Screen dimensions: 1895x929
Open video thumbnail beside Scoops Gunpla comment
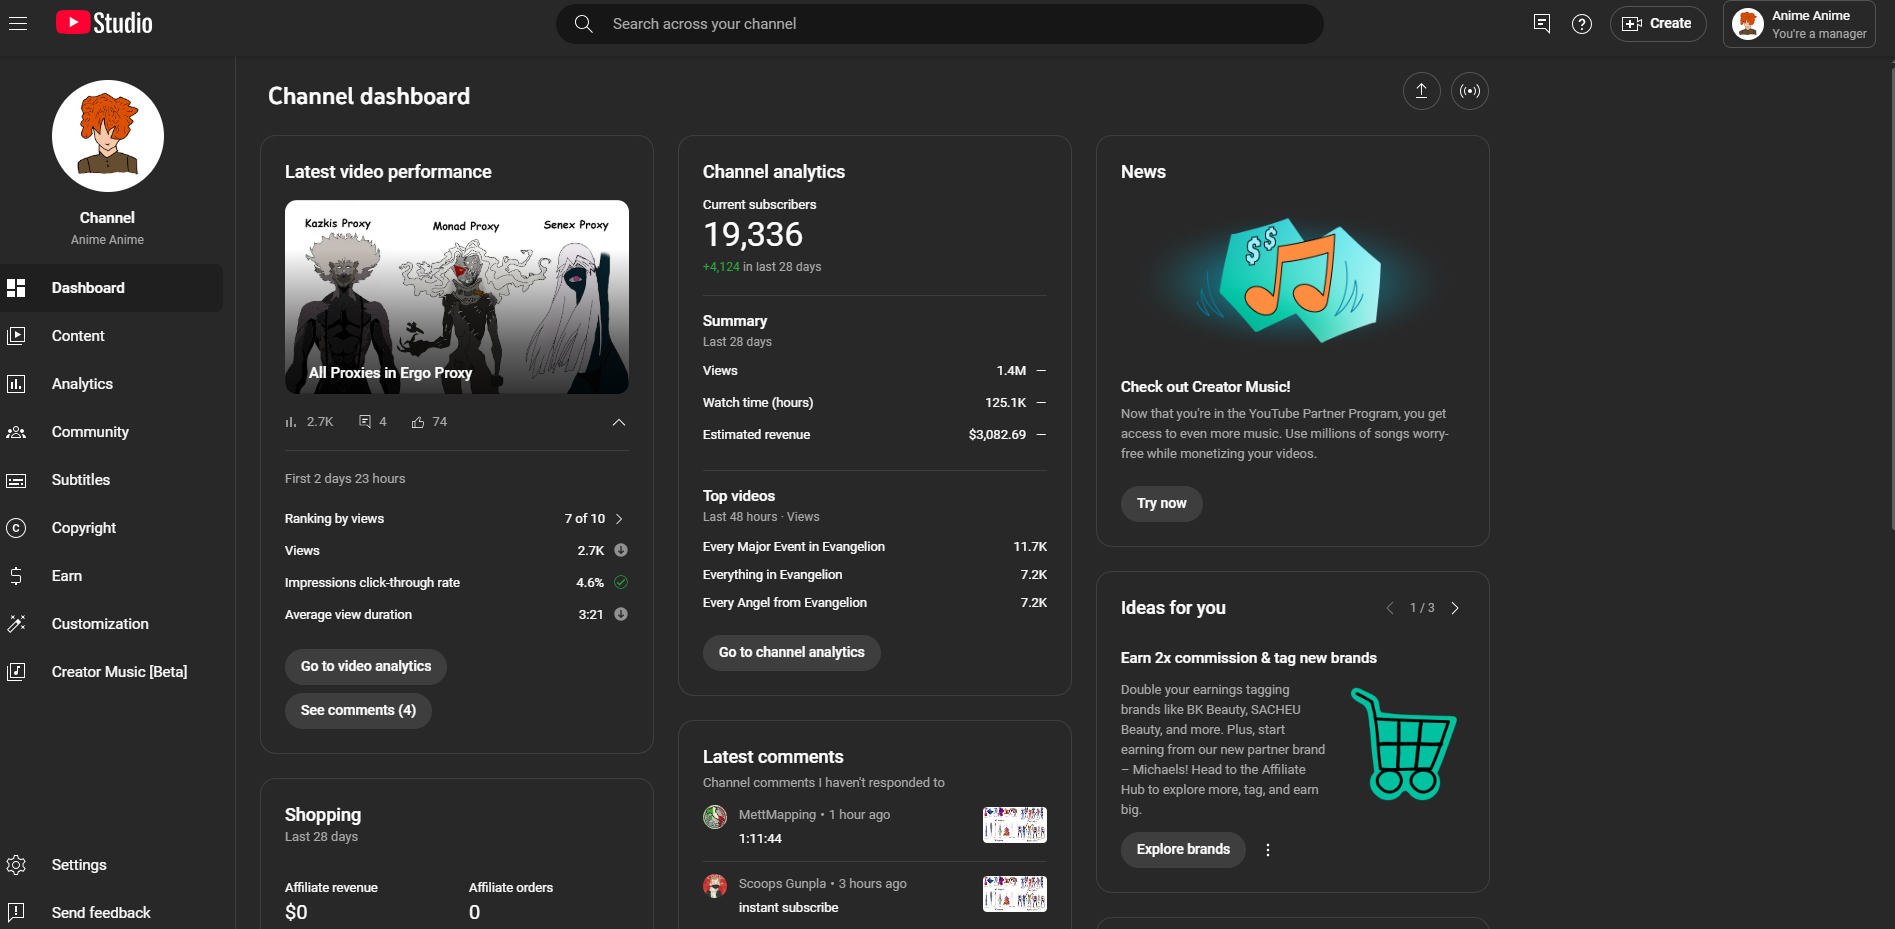1015,894
